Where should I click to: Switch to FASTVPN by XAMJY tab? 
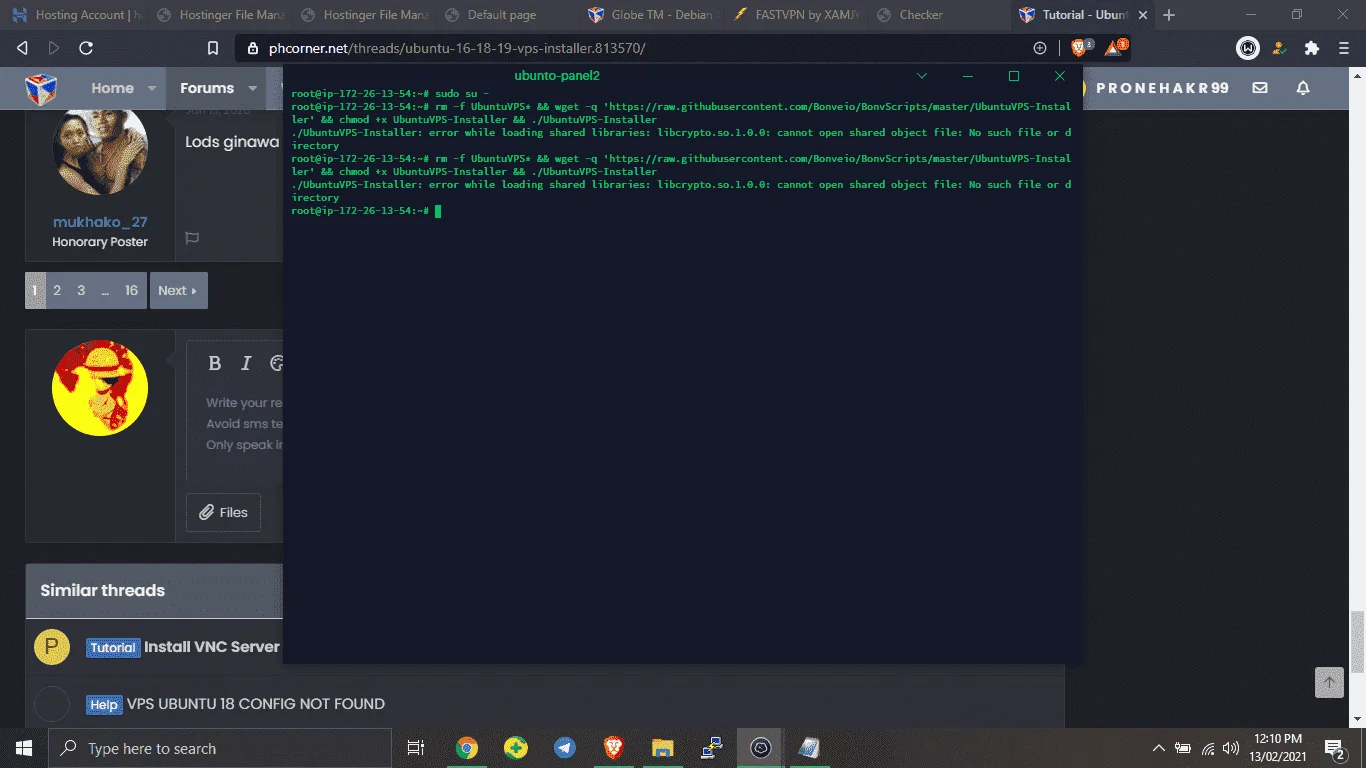click(x=796, y=15)
